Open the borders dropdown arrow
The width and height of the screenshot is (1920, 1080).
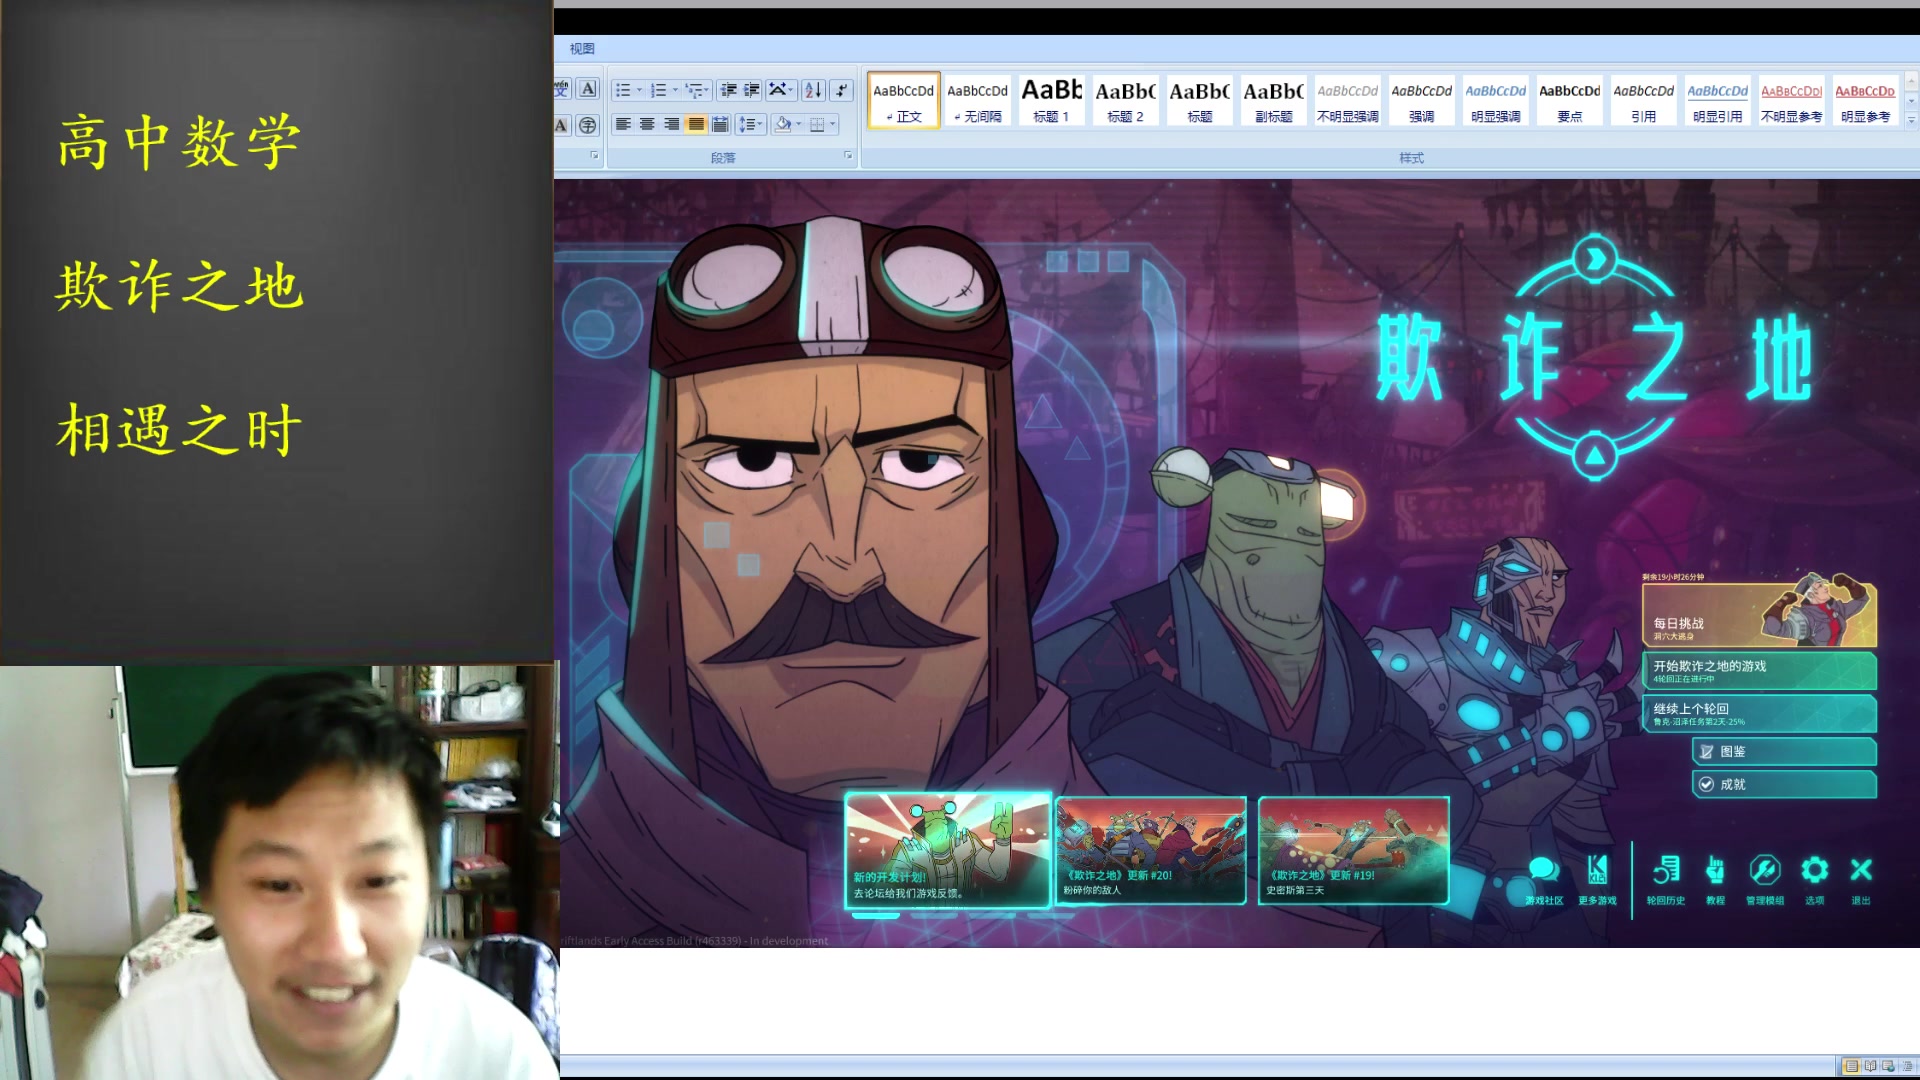pyautogui.click(x=833, y=124)
